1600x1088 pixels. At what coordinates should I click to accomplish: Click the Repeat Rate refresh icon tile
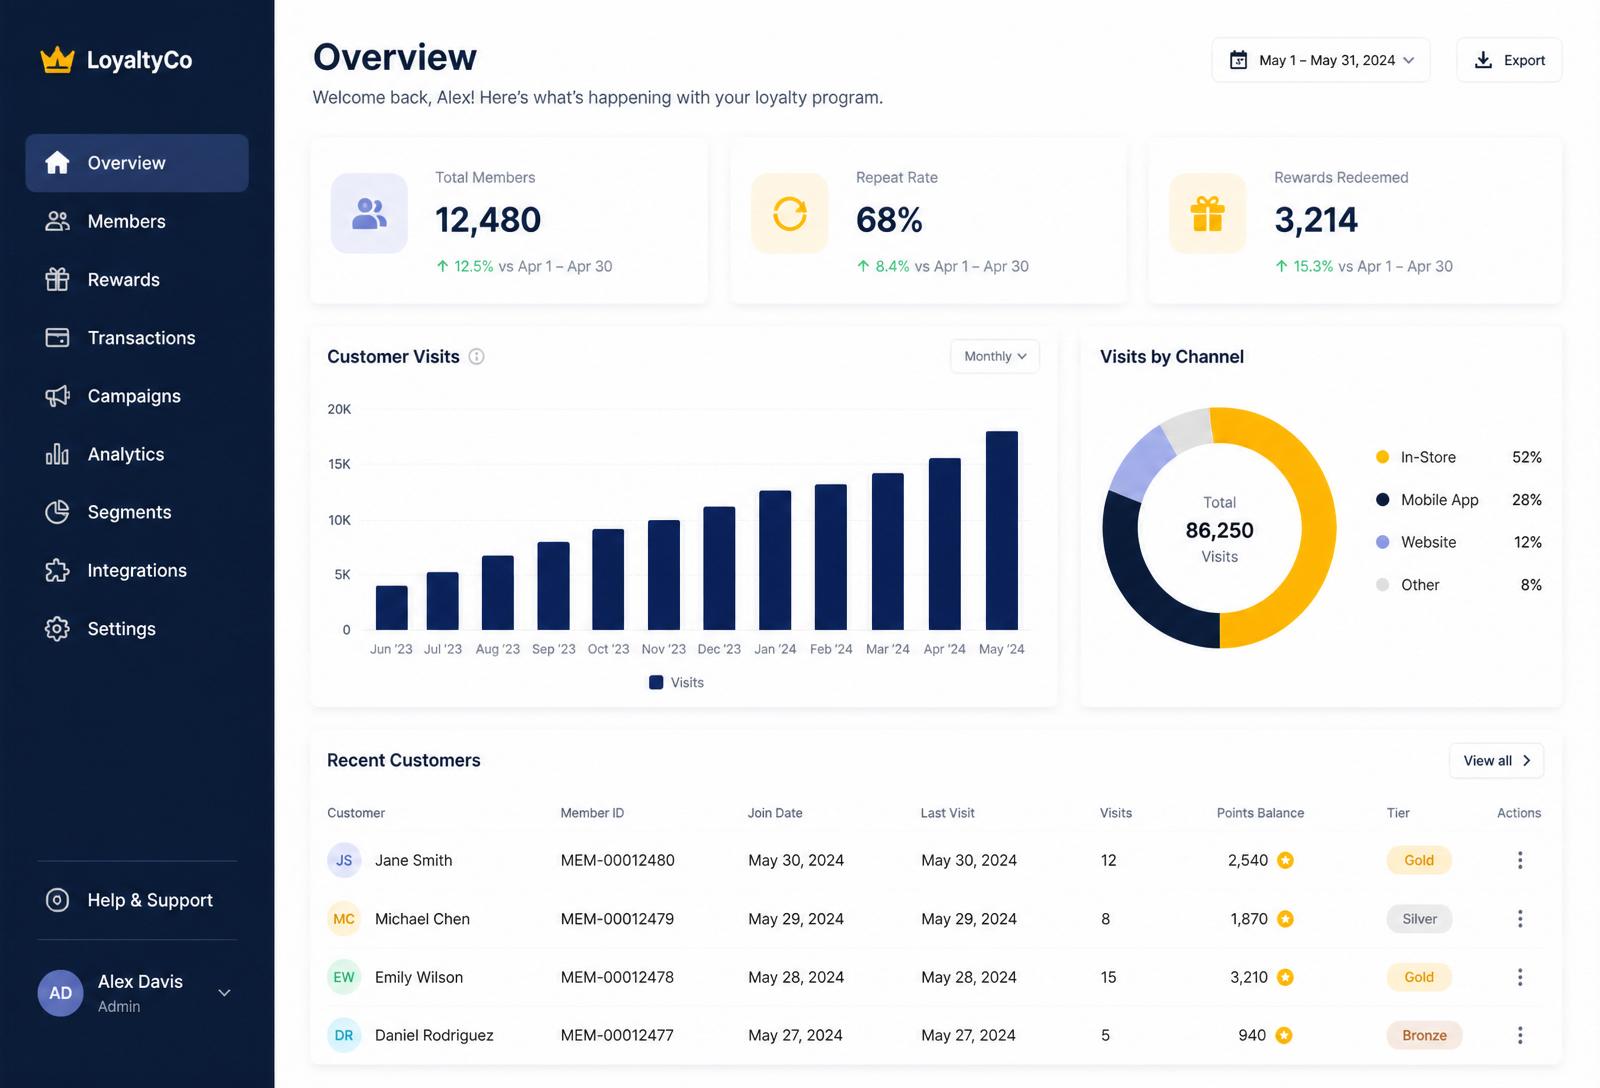[x=789, y=213]
